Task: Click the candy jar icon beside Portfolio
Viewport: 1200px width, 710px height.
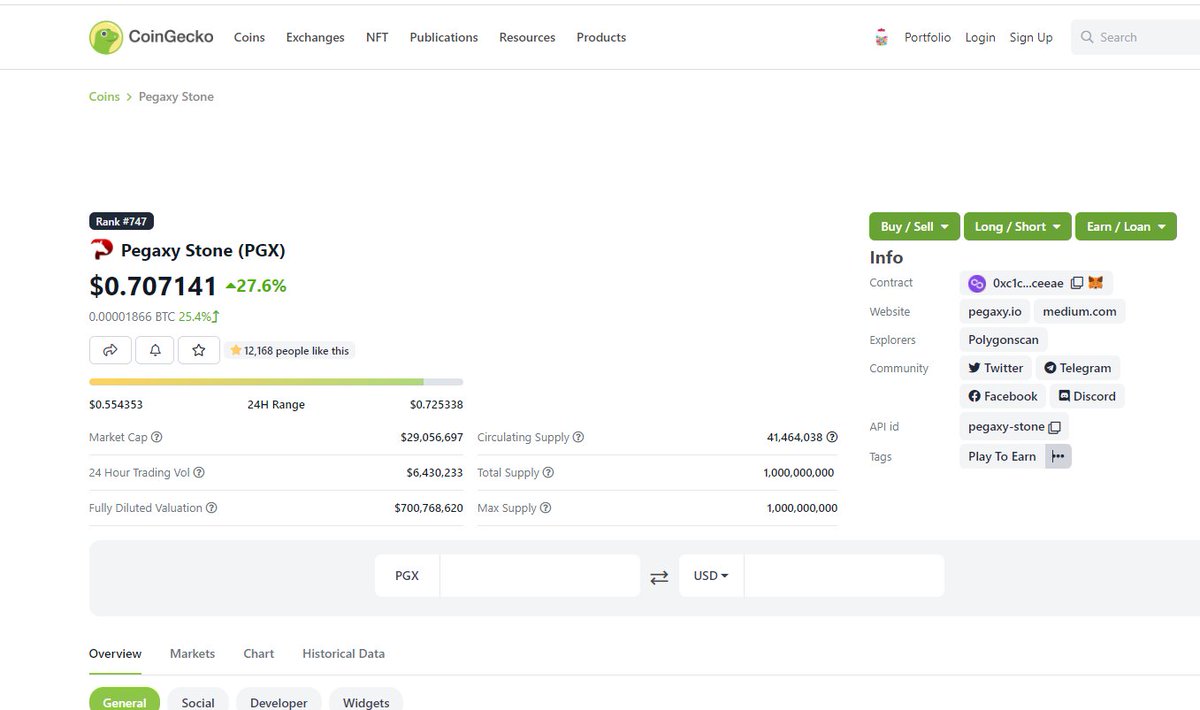Action: click(x=881, y=38)
